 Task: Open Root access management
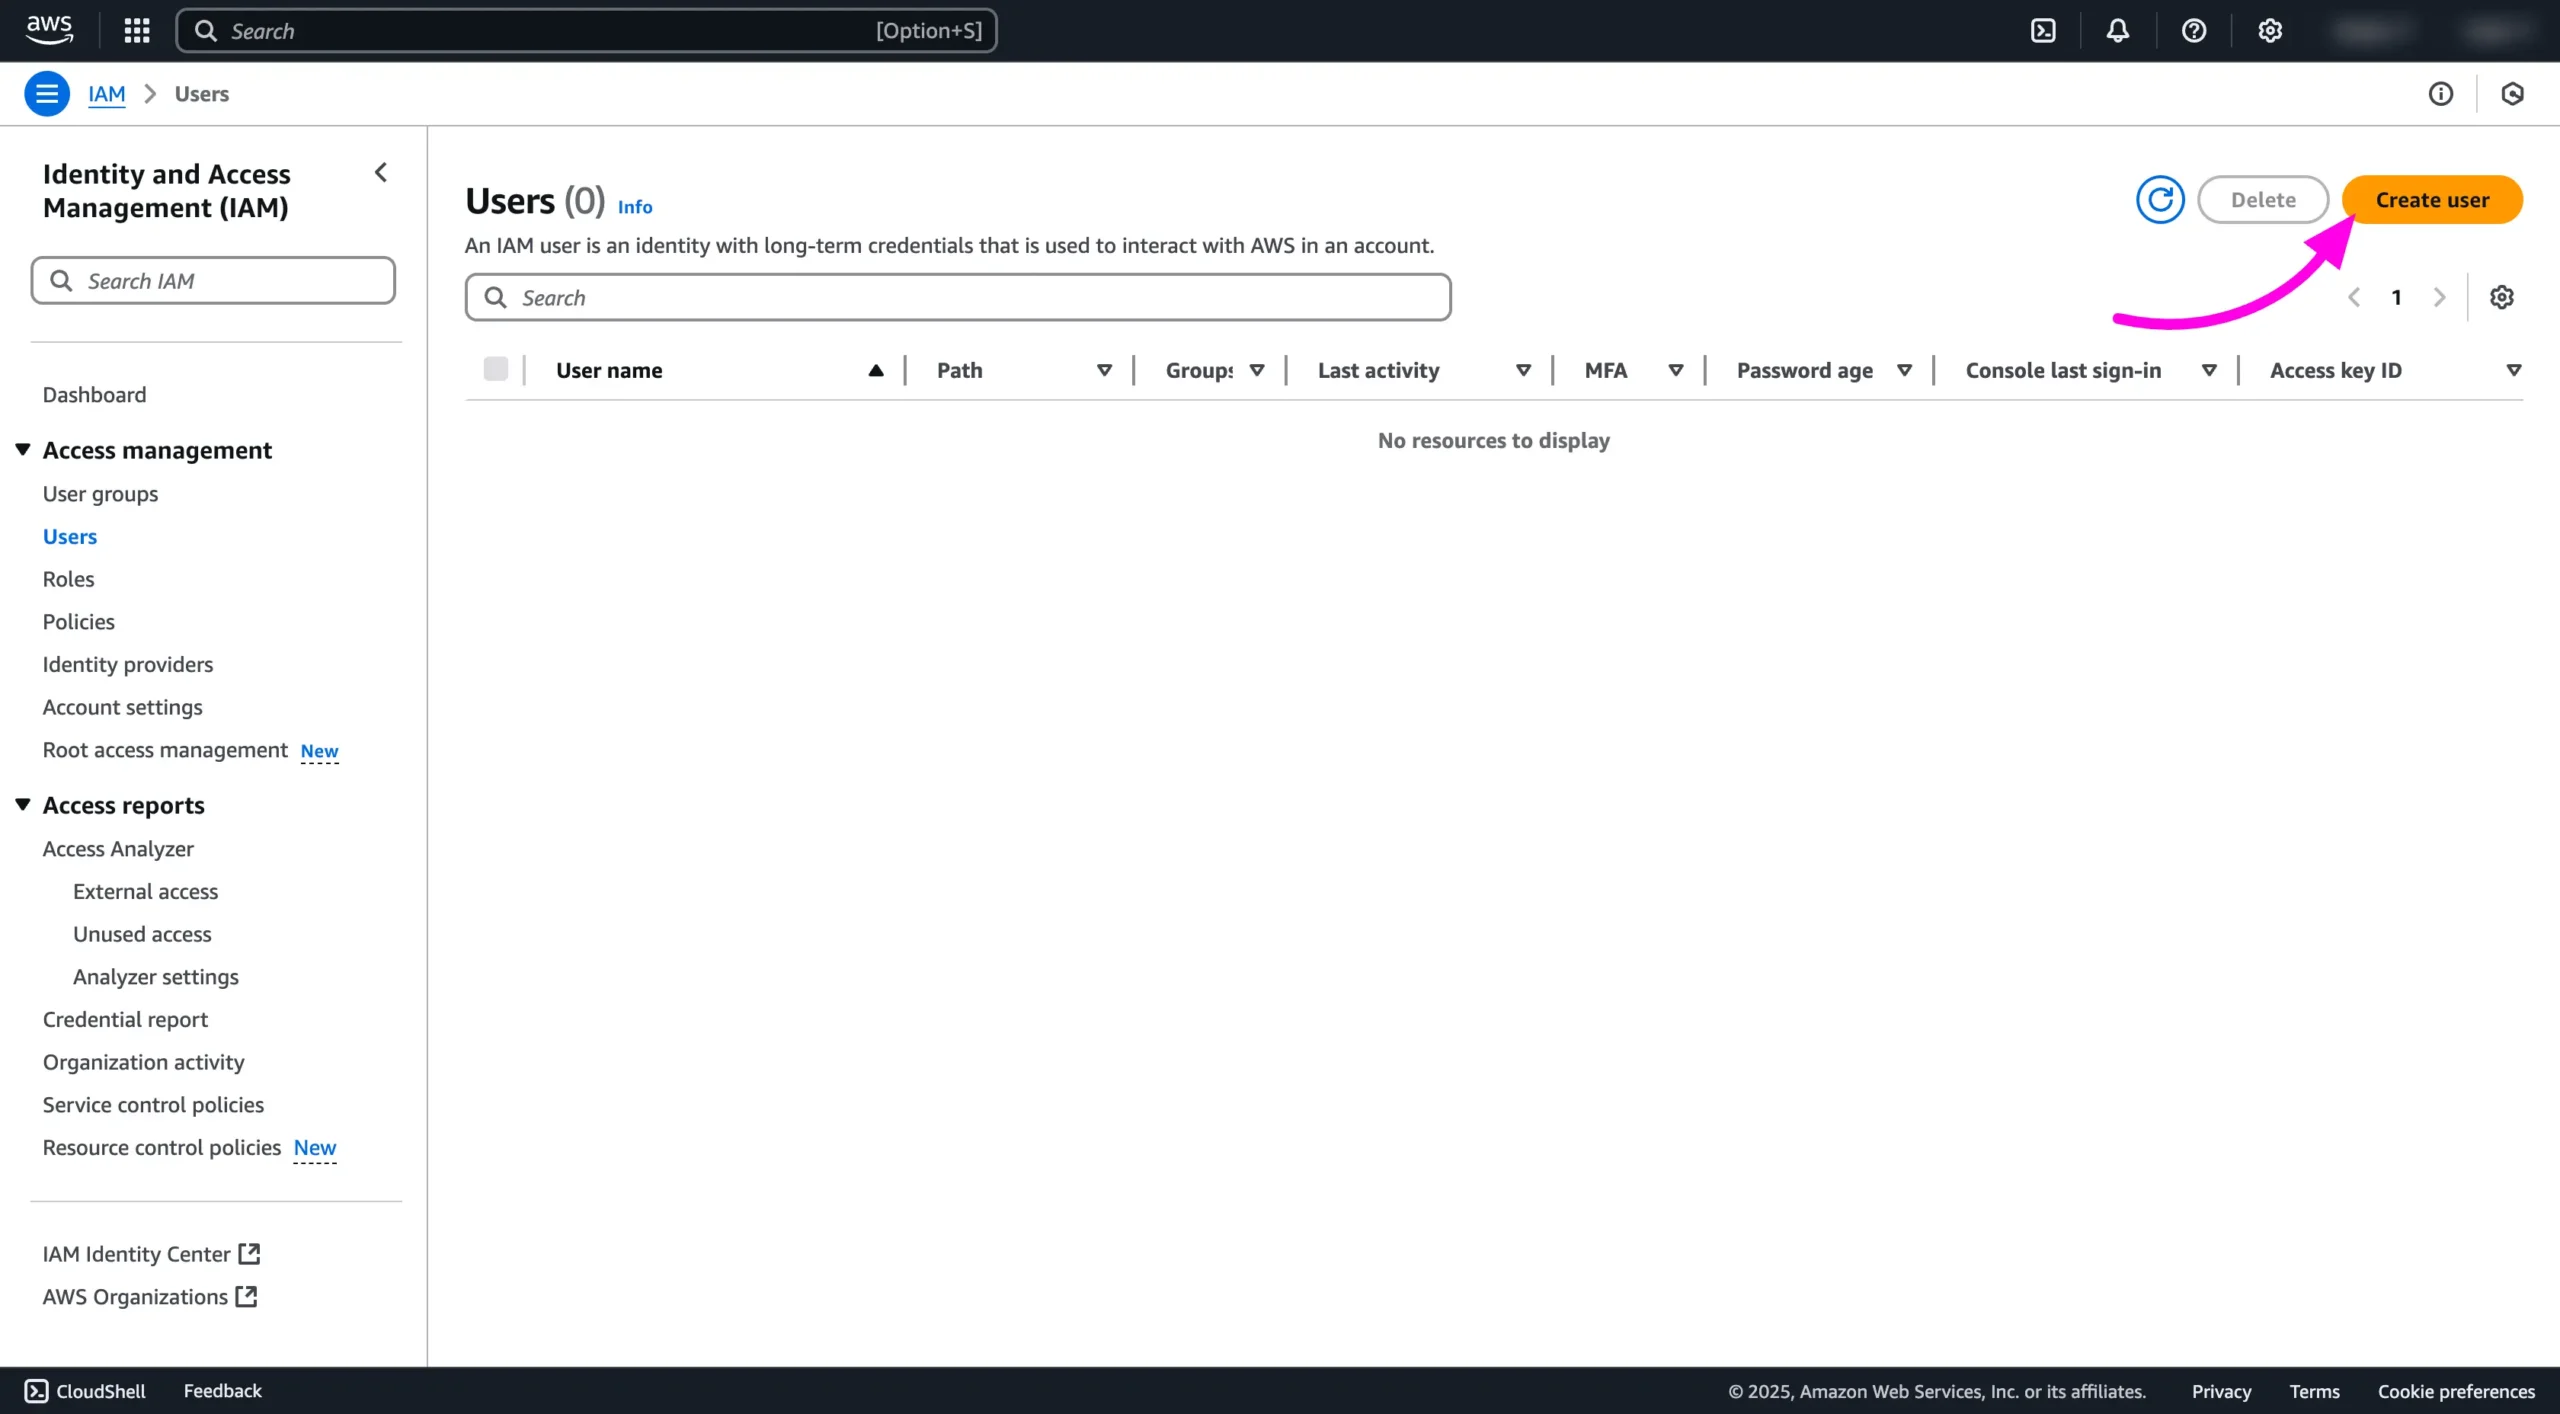pyautogui.click(x=165, y=750)
